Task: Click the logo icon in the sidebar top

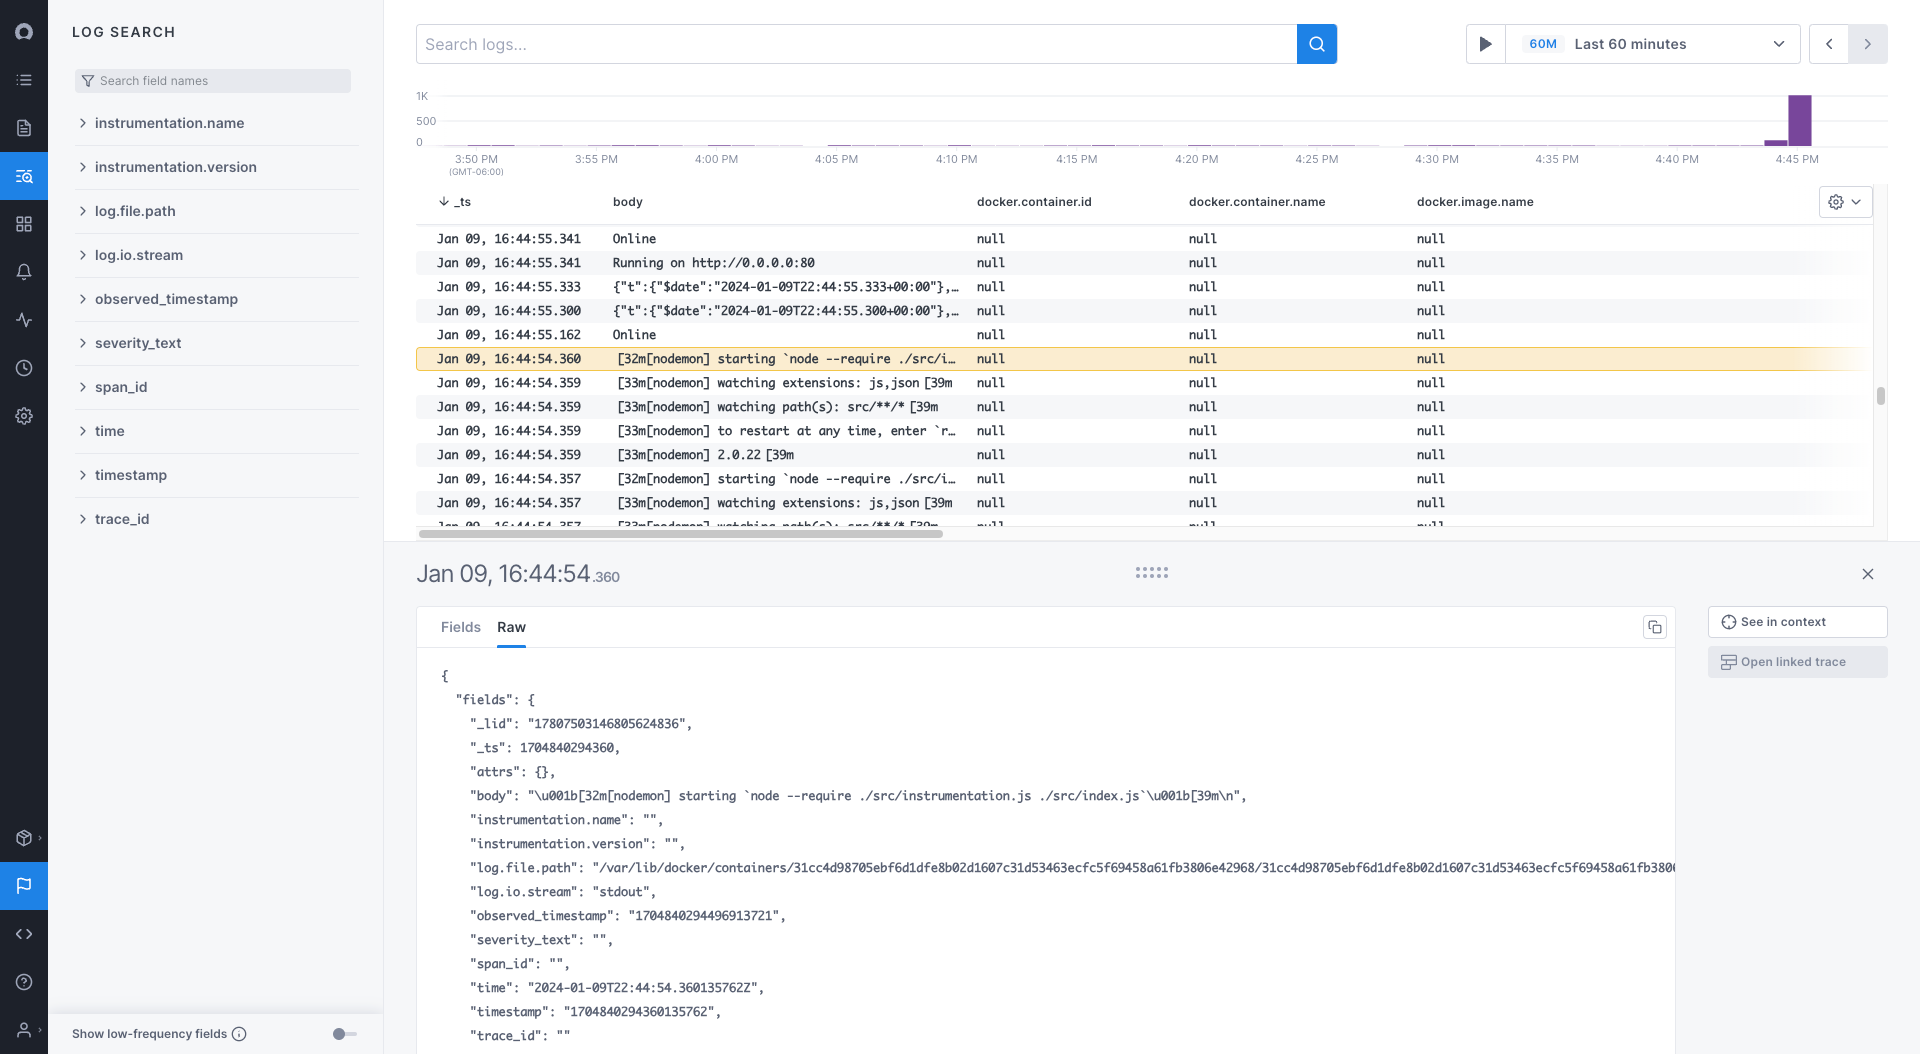Action: click(x=24, y=32)
